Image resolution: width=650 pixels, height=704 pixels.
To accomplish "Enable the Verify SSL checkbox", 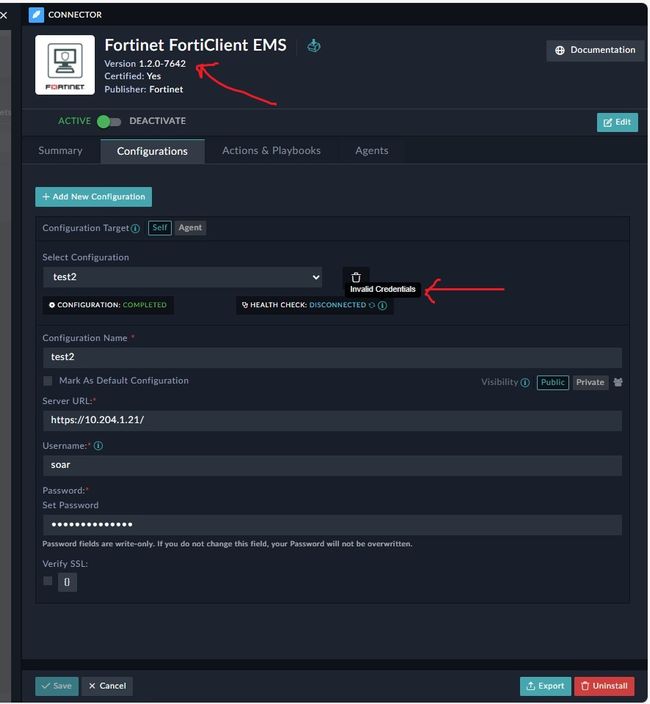I will tap(48, 581).
